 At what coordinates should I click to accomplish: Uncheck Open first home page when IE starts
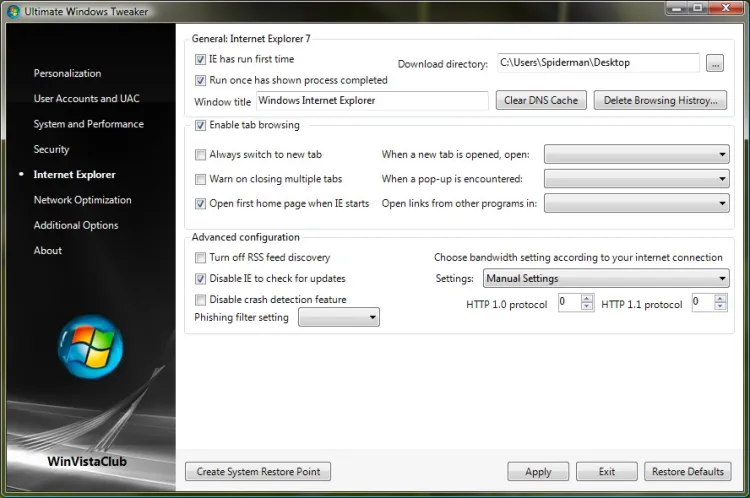pos(200,204)
